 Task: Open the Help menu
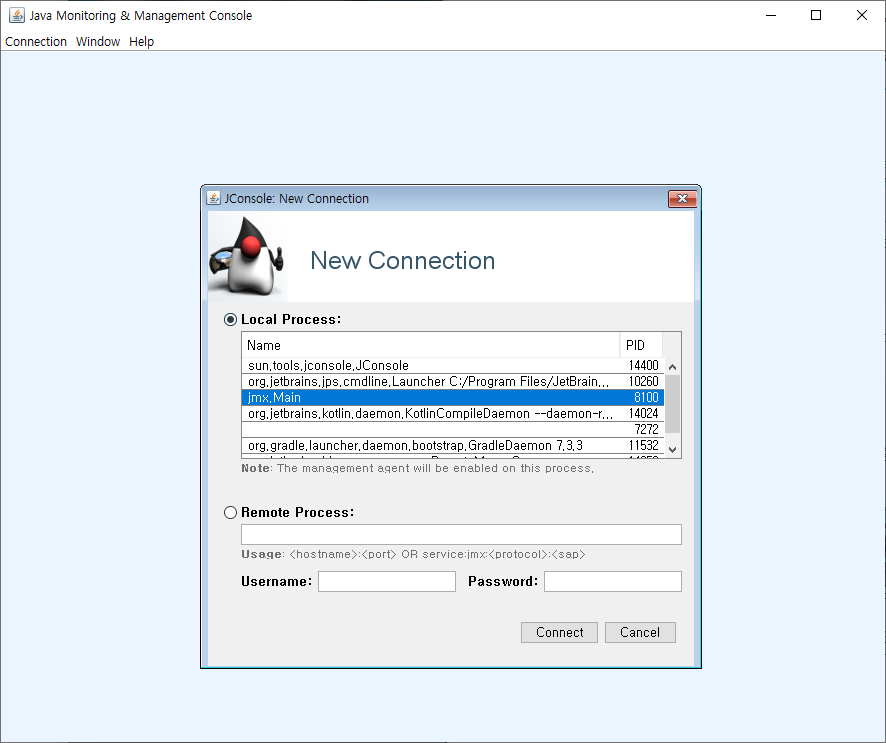141,41
